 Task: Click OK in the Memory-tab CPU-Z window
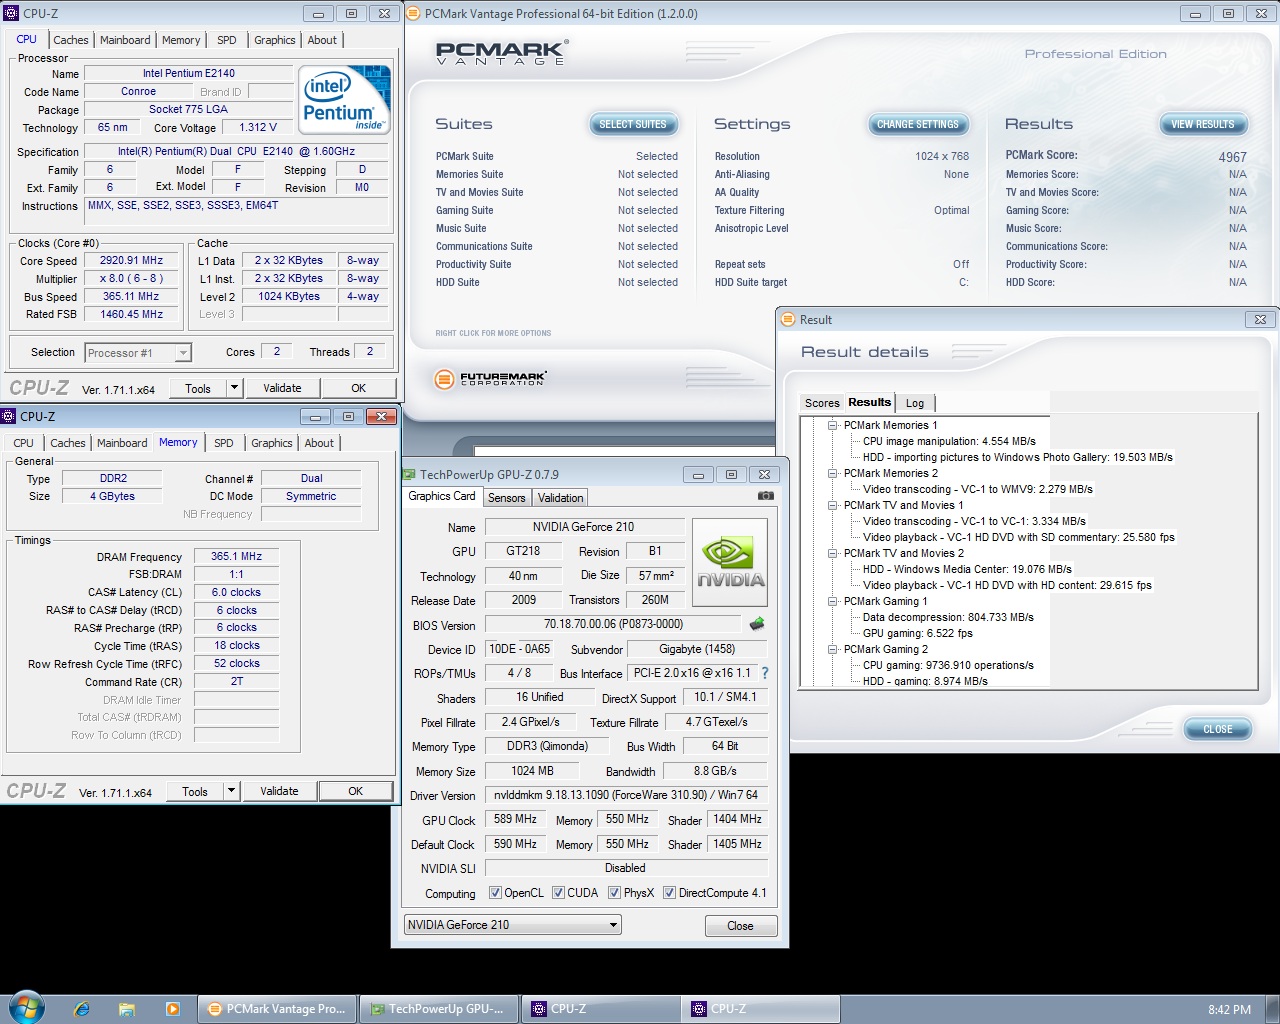coord(356,791)
